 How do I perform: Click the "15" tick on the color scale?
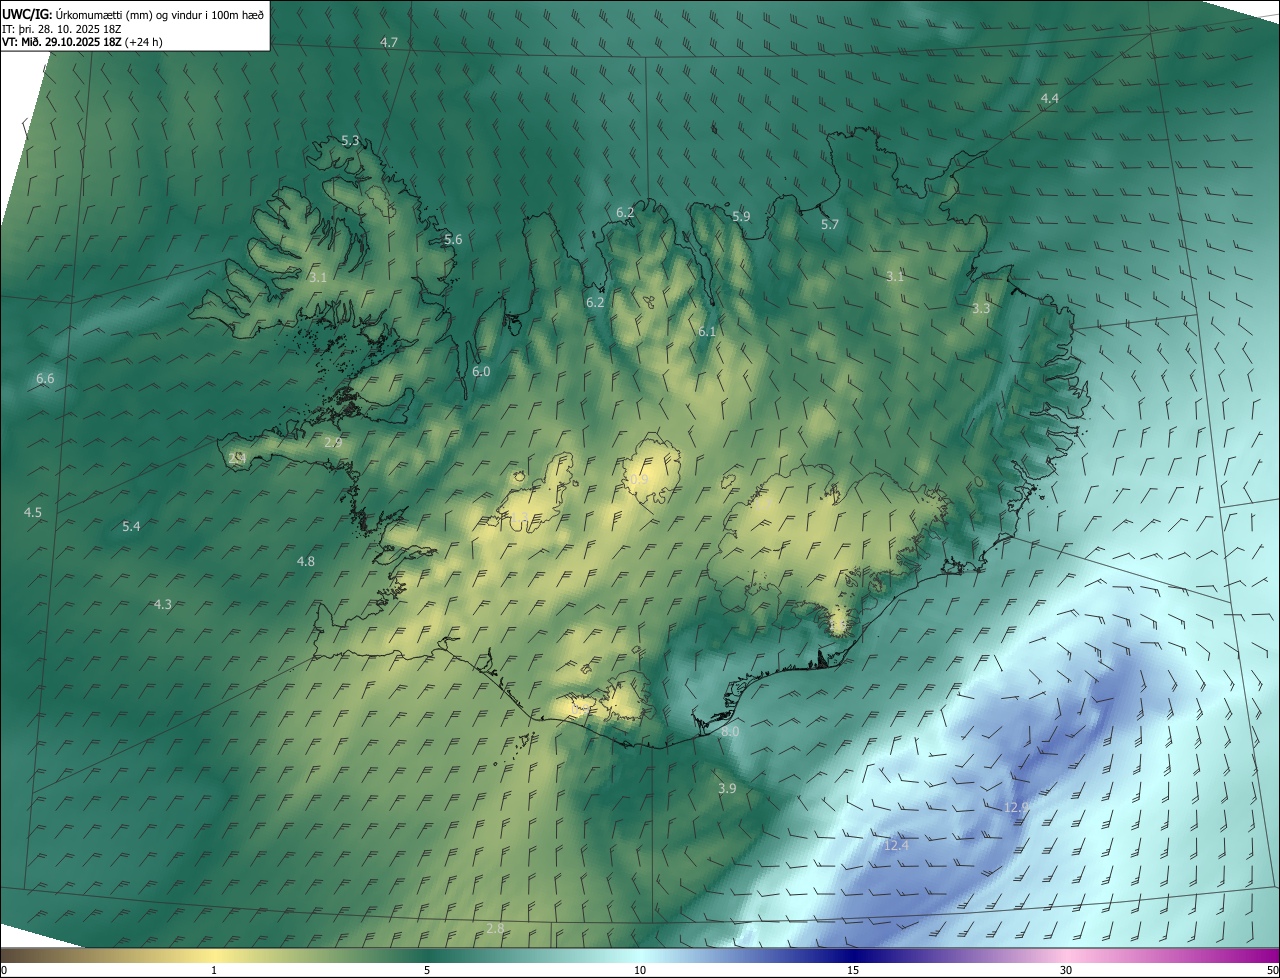(x=853, y=970)
